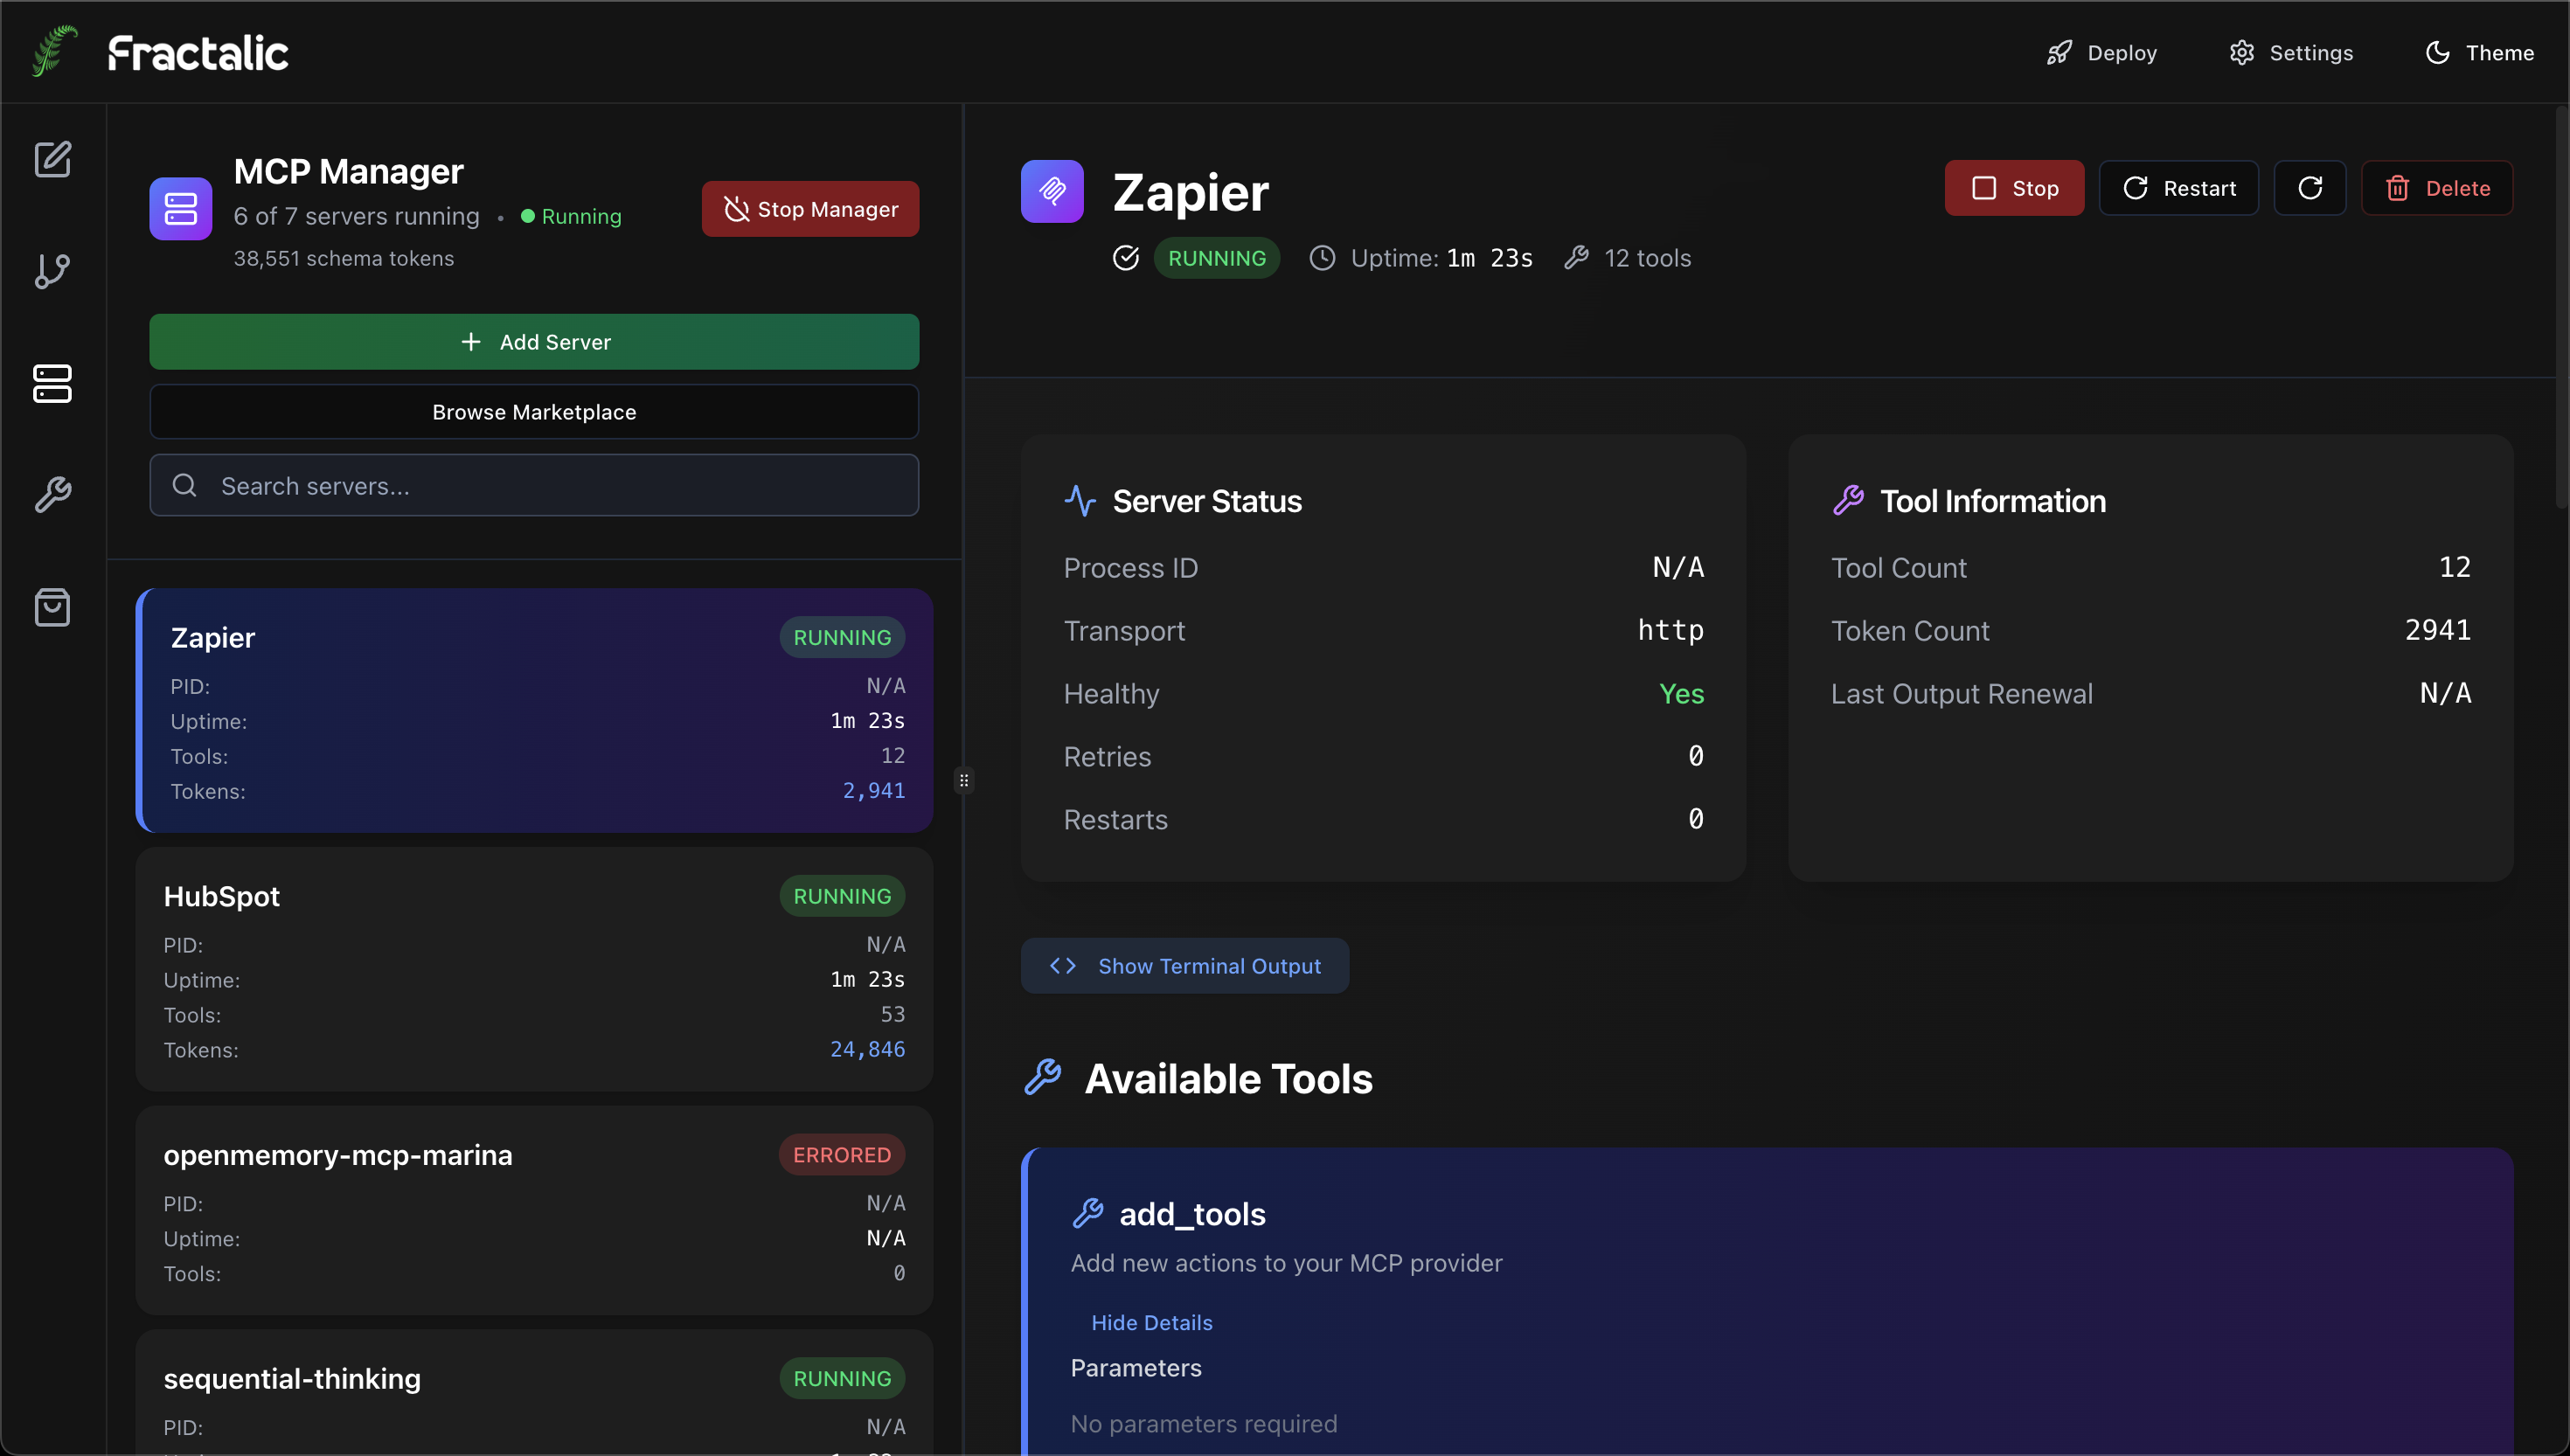2570x1456 pixels.
Task: Click the search magnifier icon
Action: click(x=185, y=485)
